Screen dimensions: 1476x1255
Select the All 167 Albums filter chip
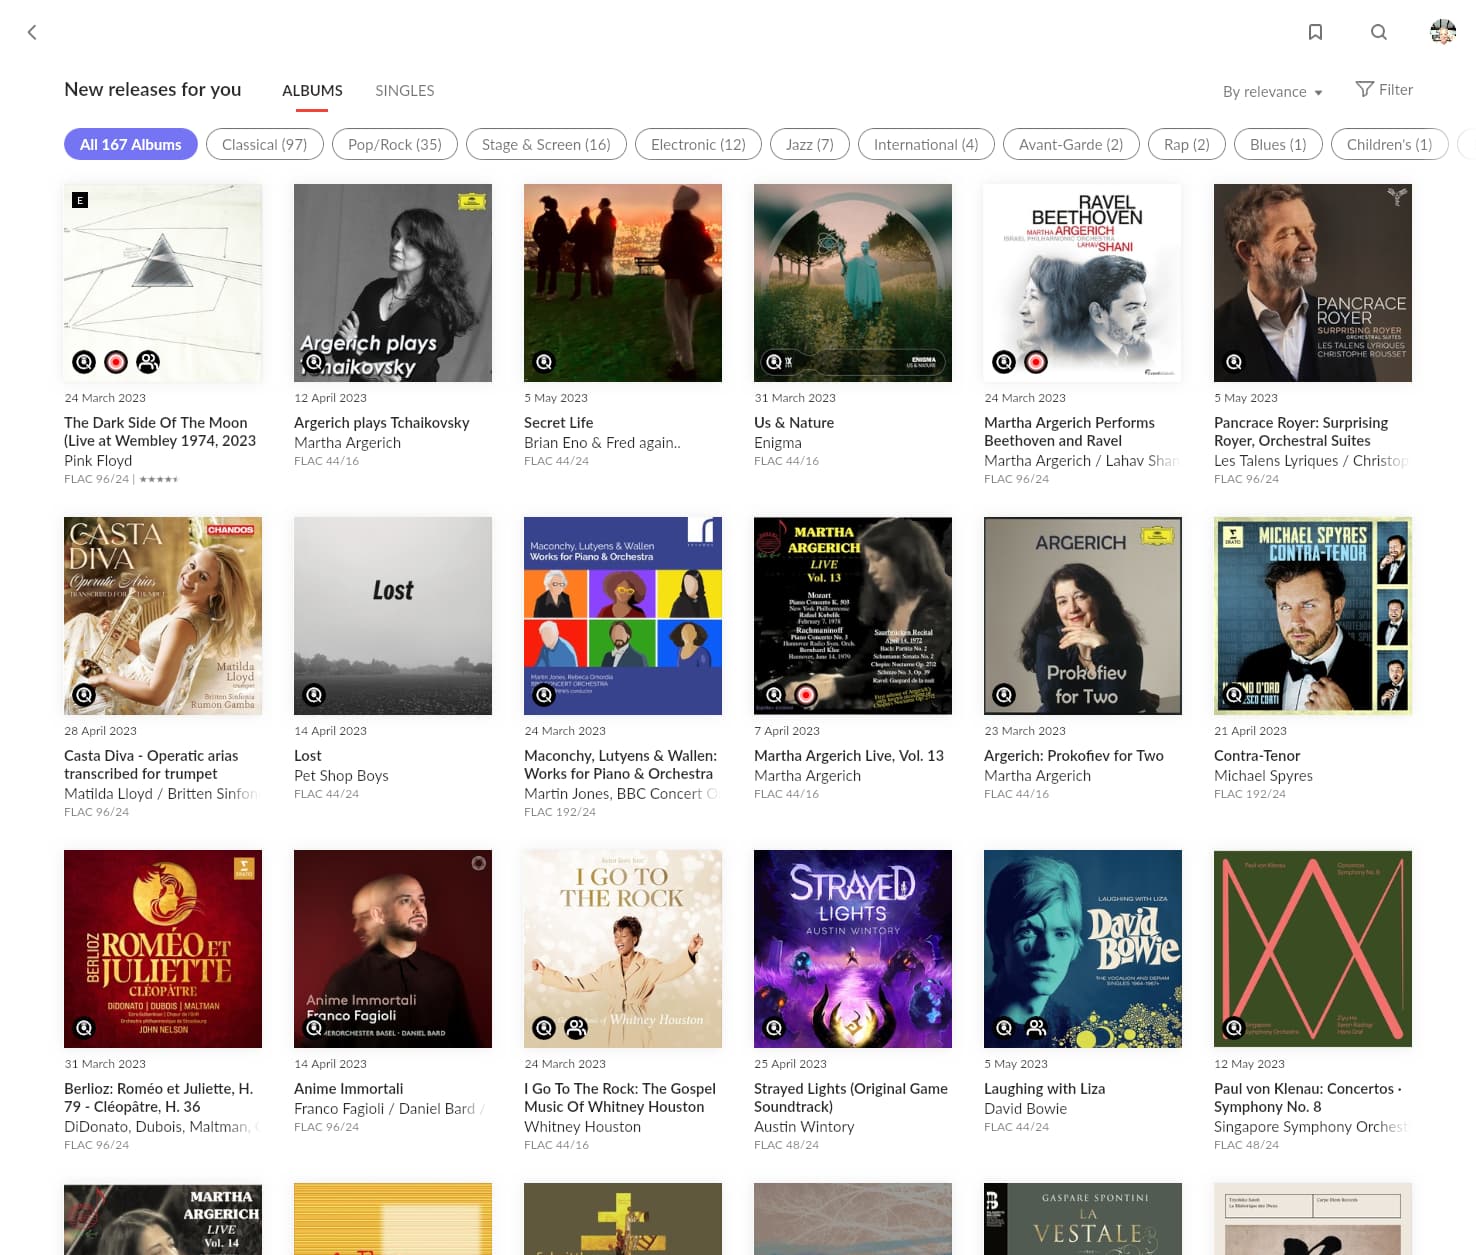tap(131, 144)
